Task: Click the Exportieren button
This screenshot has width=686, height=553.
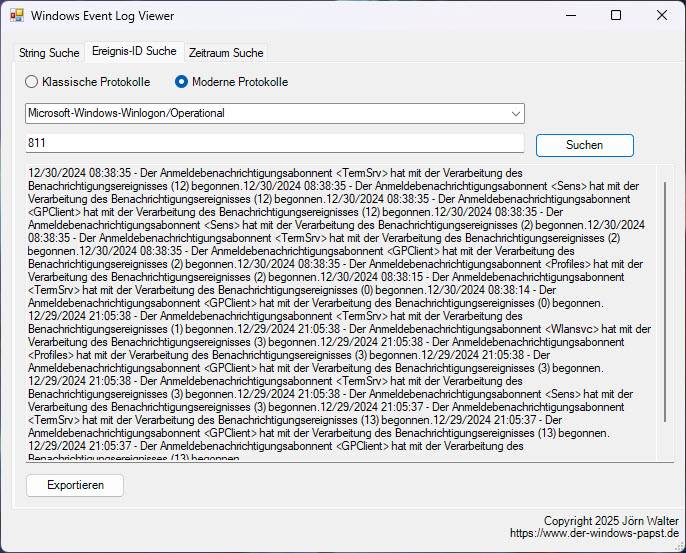Action: [x=75, y=485]
